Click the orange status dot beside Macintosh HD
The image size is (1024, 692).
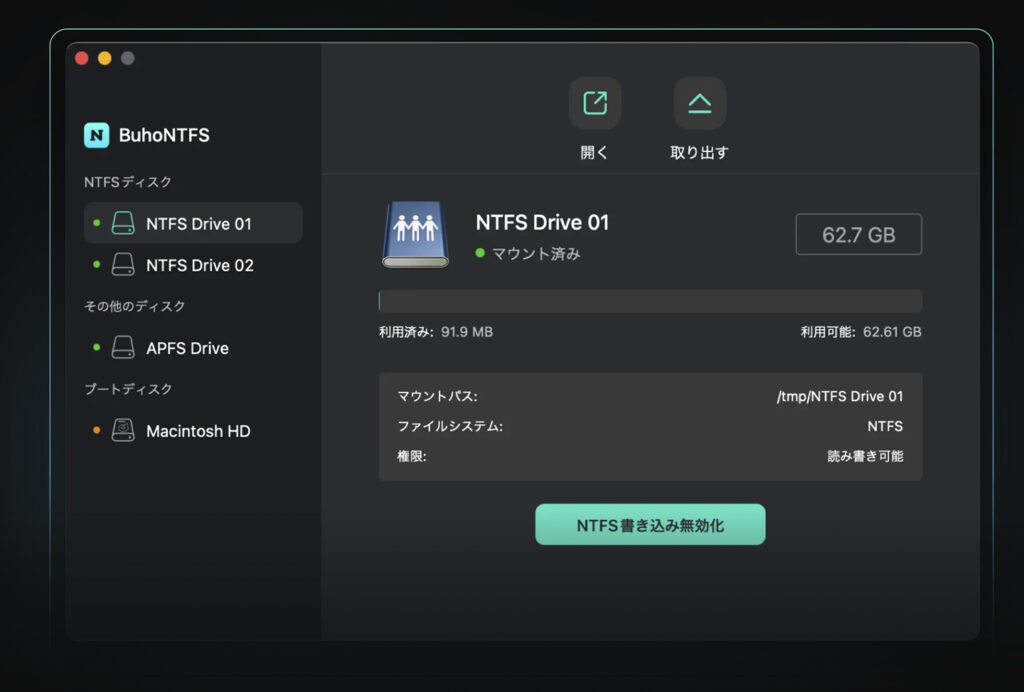[x=97, y=431]
